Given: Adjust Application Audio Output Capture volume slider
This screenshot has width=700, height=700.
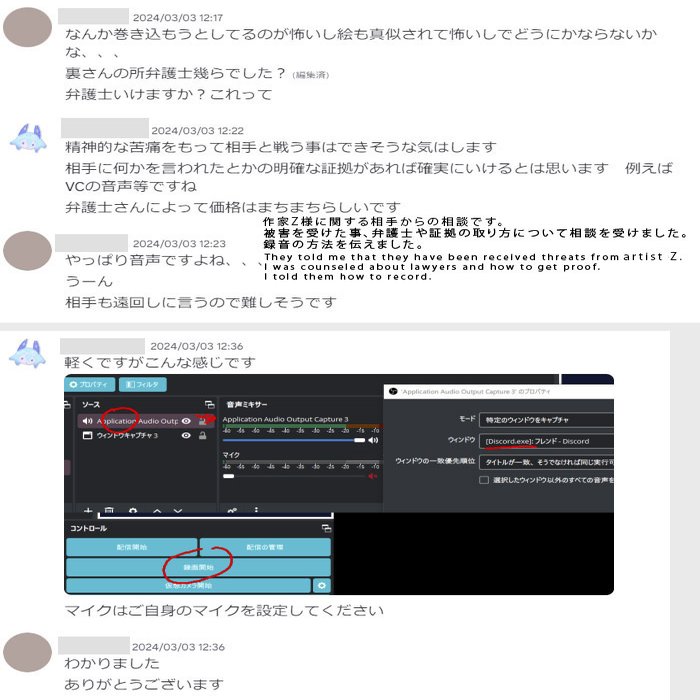Looking at the screenshot, I should [294, 440].
